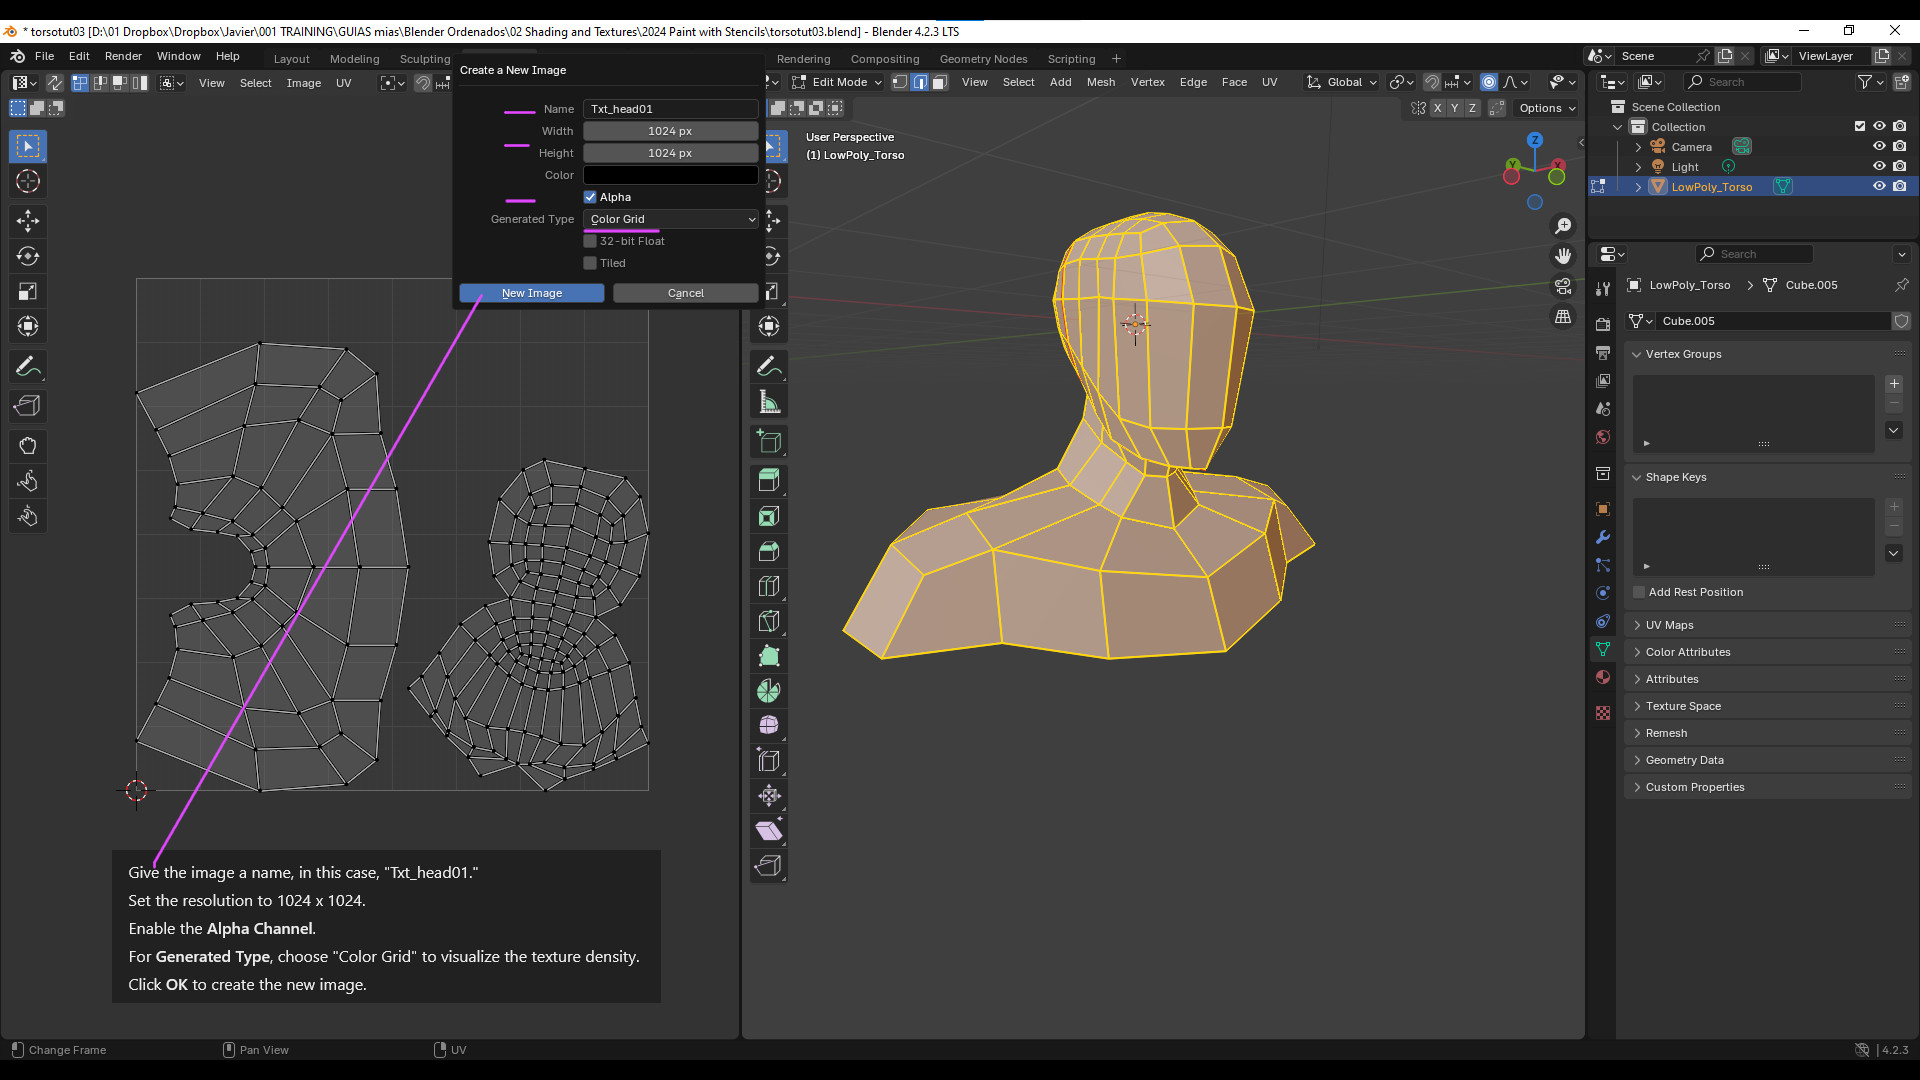Image resolution: width=1920 pixels, height=1080 pixels.
Task: Hide the Light with its eye icon
Action: pos(1879,166)
